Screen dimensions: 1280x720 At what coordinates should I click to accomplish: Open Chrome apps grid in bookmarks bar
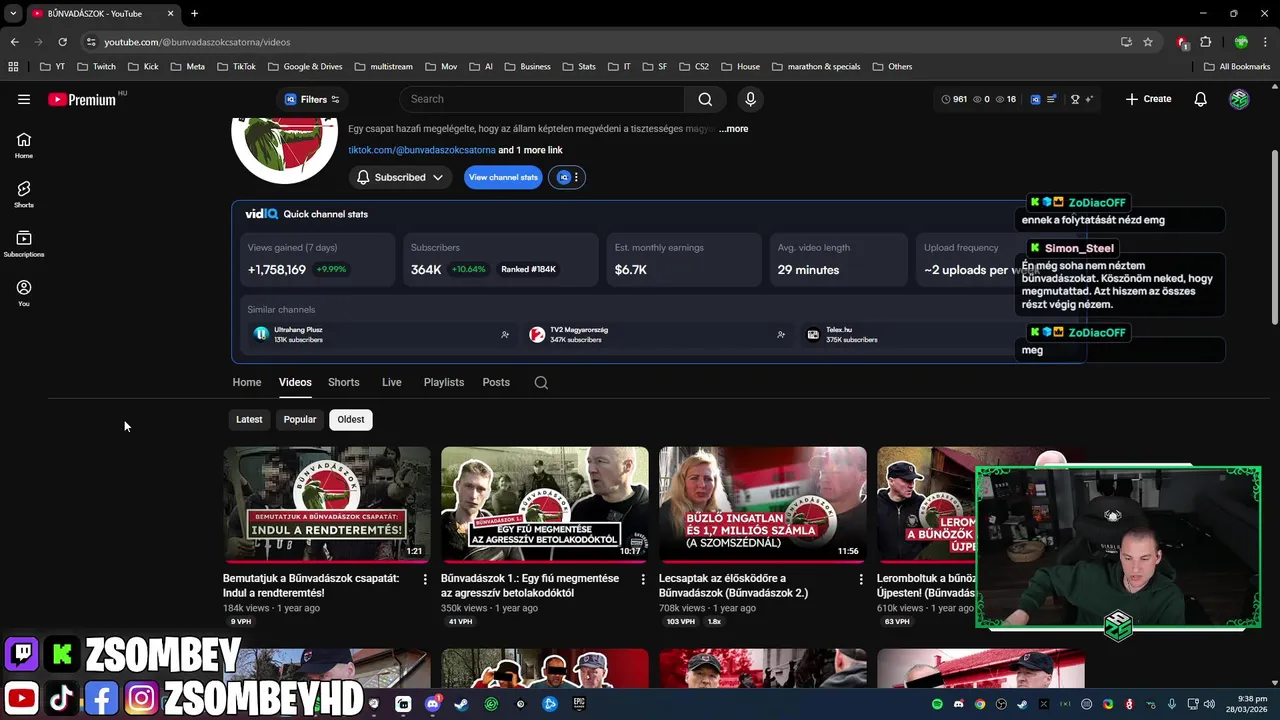point(13,67)
